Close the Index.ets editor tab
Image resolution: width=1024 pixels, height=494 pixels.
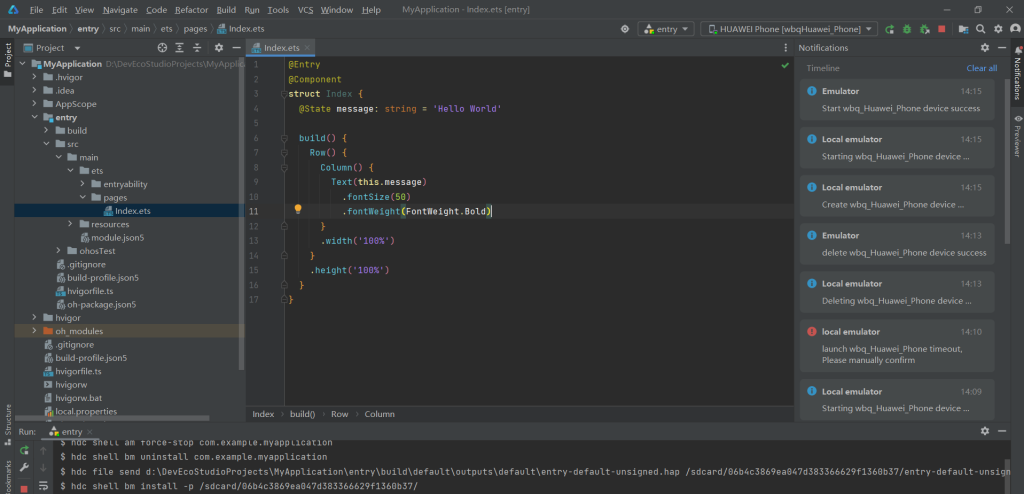[307, 48]
